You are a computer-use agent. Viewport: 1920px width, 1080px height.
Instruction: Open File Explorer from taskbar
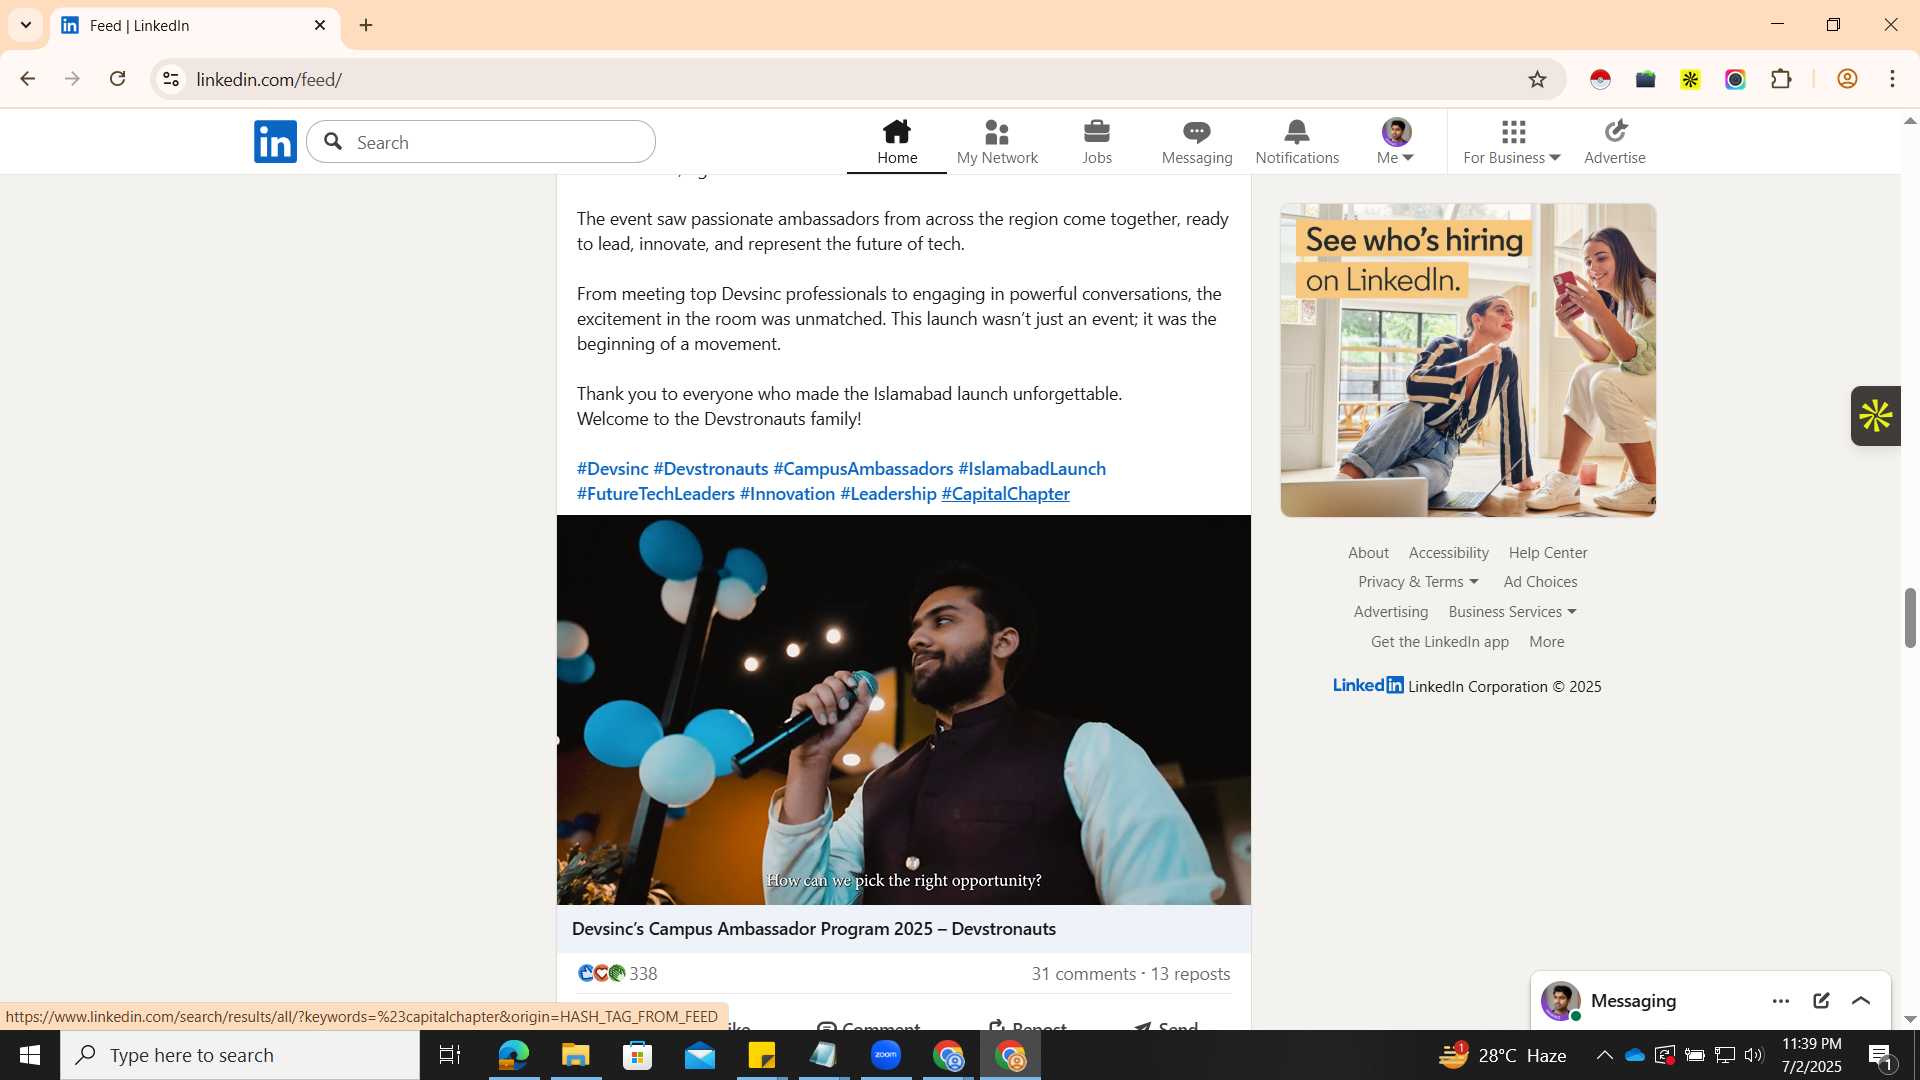click(575, 1055)
